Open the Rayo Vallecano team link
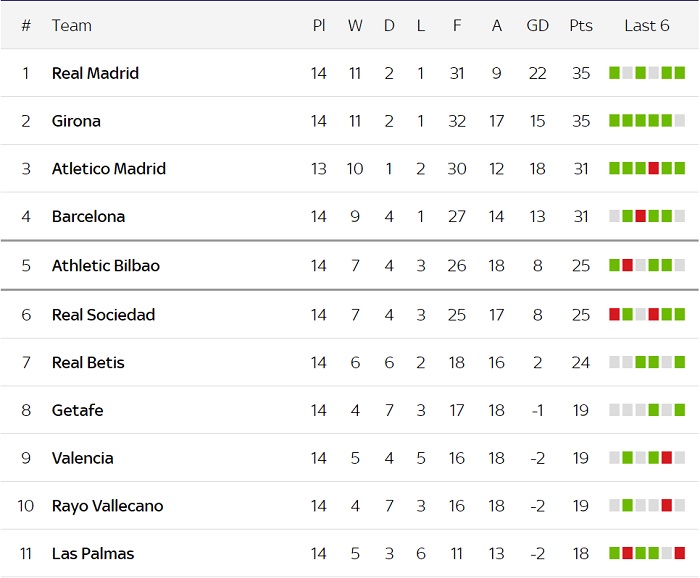700x578 pixels. click(x=107, y=506)
